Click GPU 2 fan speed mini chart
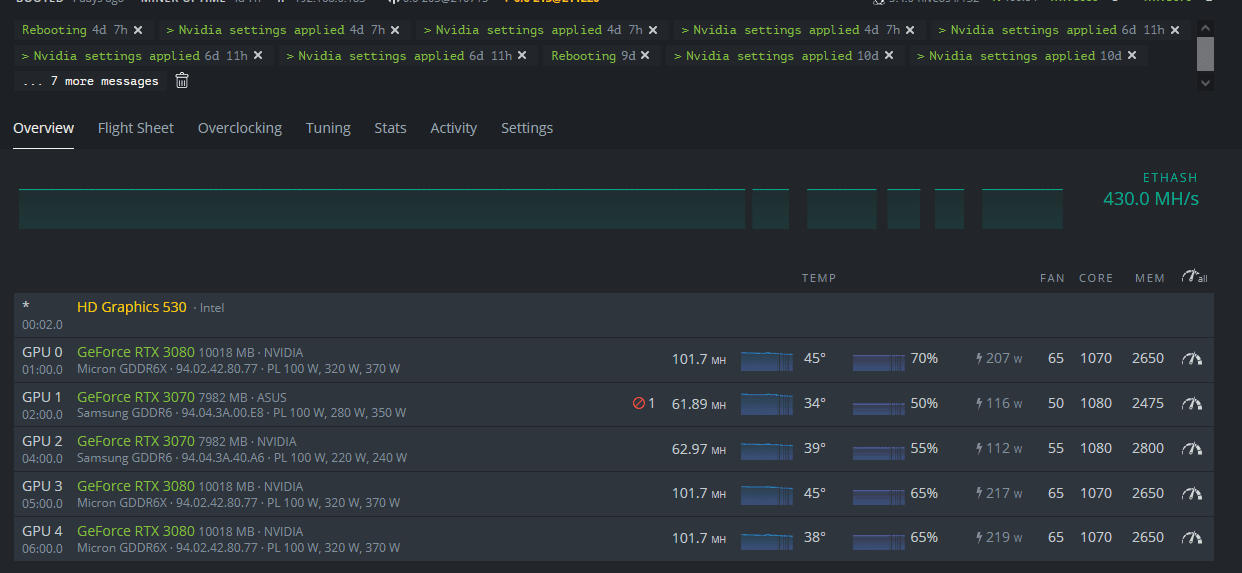The width and height of the screenshot is (1242, 573). pos(878,452)
